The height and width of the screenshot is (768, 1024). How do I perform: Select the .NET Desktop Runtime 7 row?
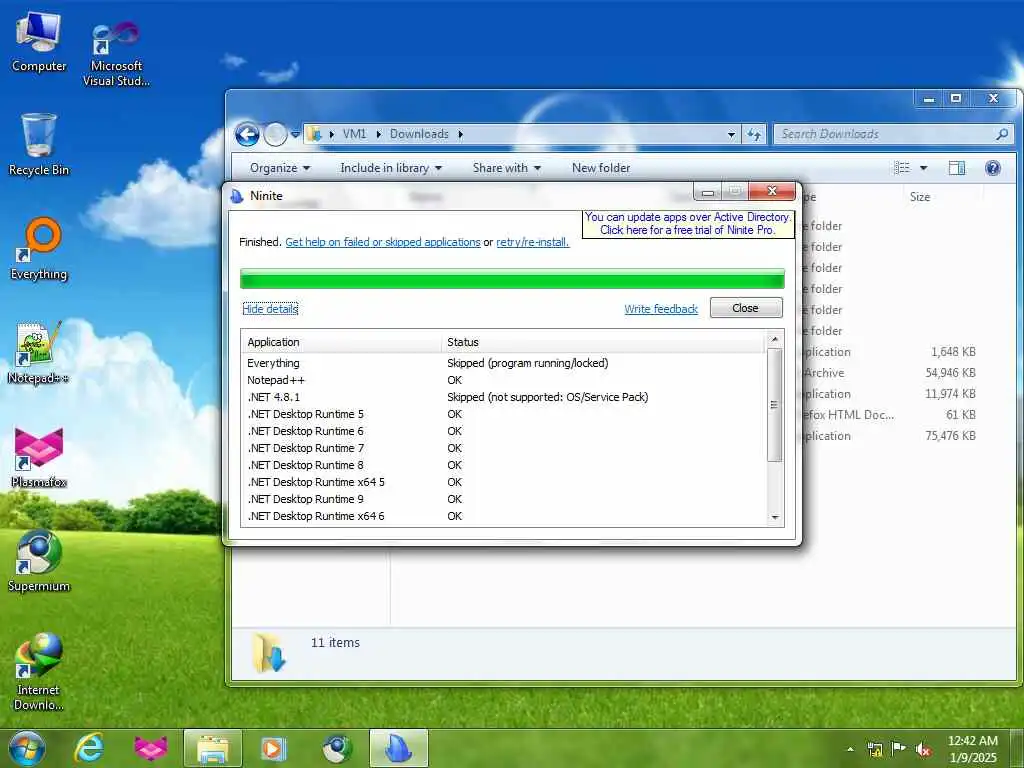[503, 448]
